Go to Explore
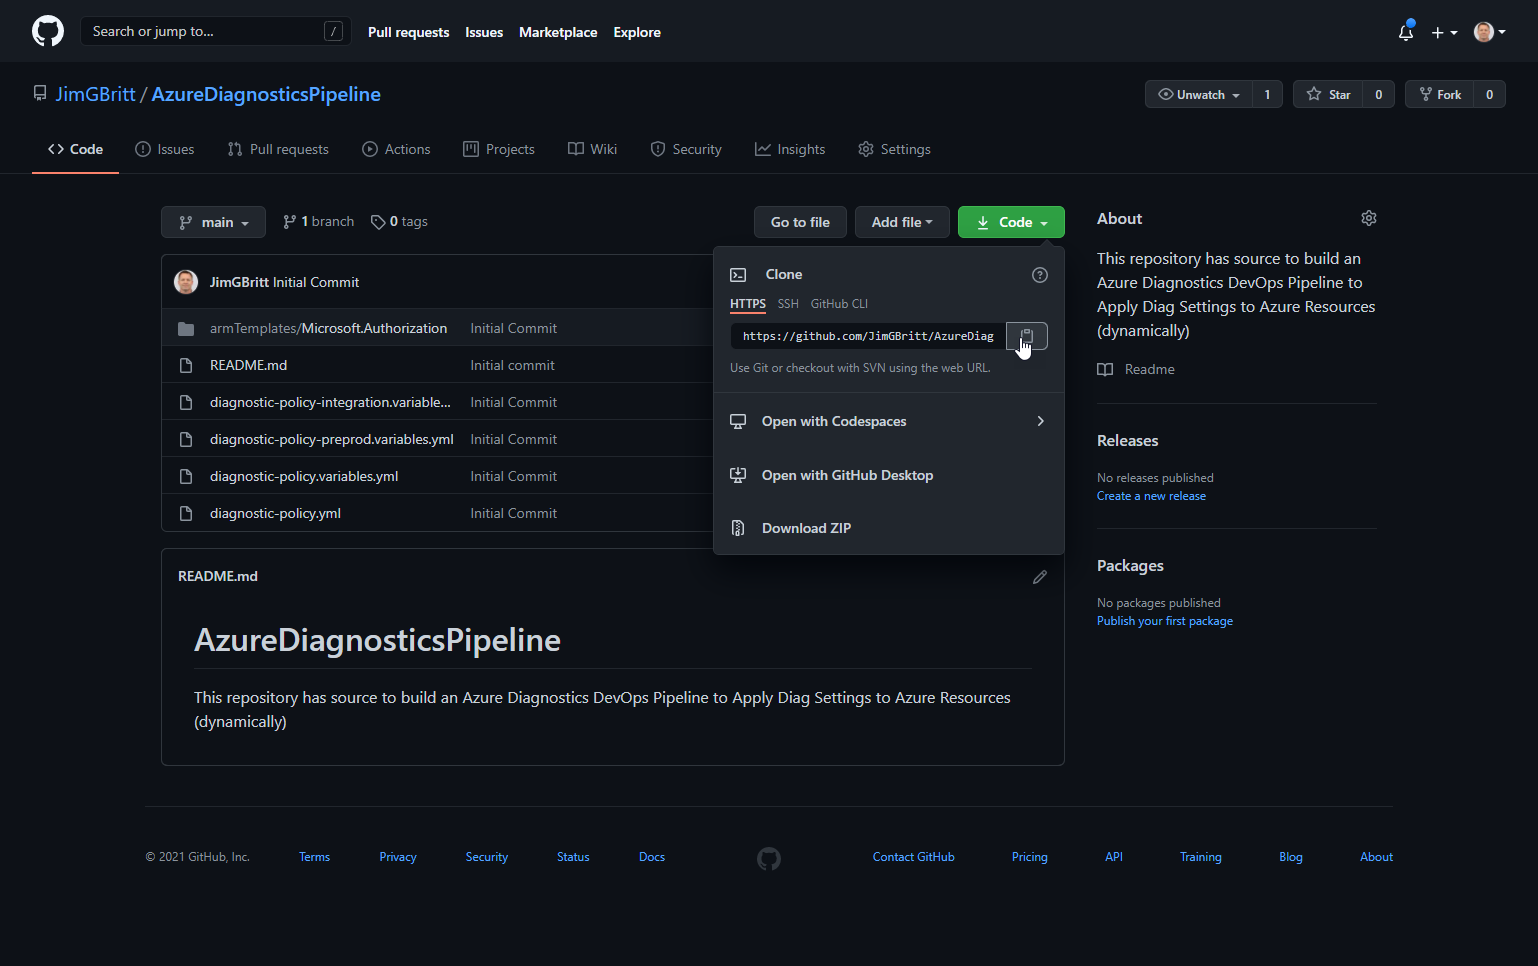The height and width of the screenshot is (966, 1538). coord(637,32)
